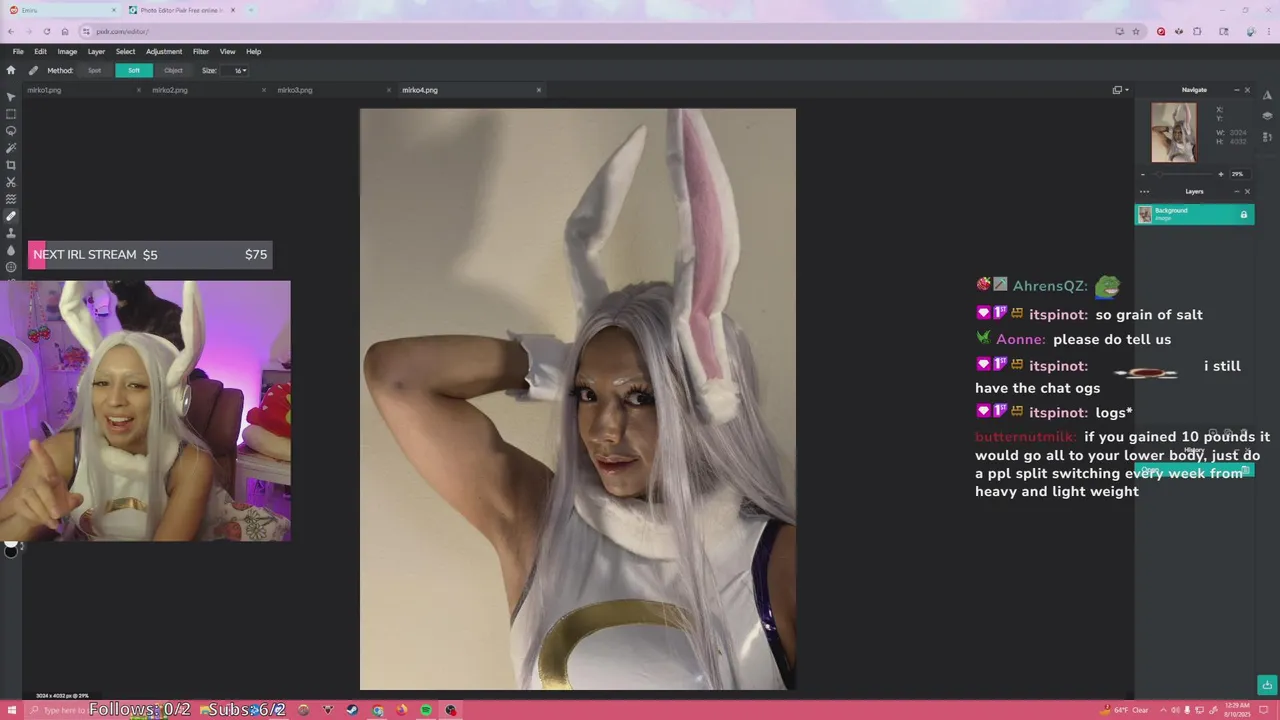This screenshot has height=720, width=1280.
Task: Open the Adjustment menu
Action: tap(164, 51)
